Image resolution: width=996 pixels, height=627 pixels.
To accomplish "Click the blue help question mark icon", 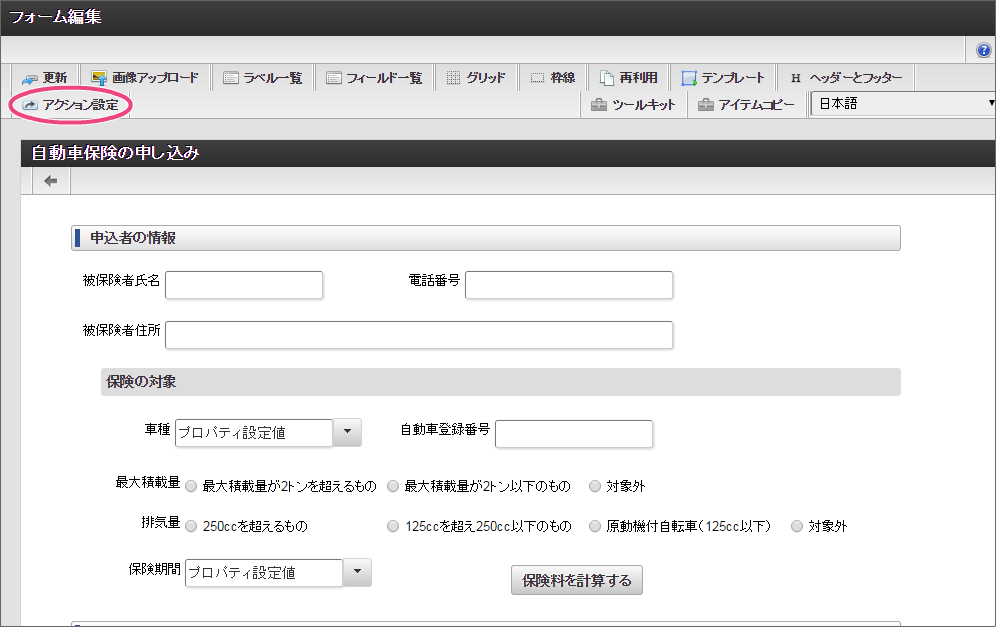I will (983, 50).
